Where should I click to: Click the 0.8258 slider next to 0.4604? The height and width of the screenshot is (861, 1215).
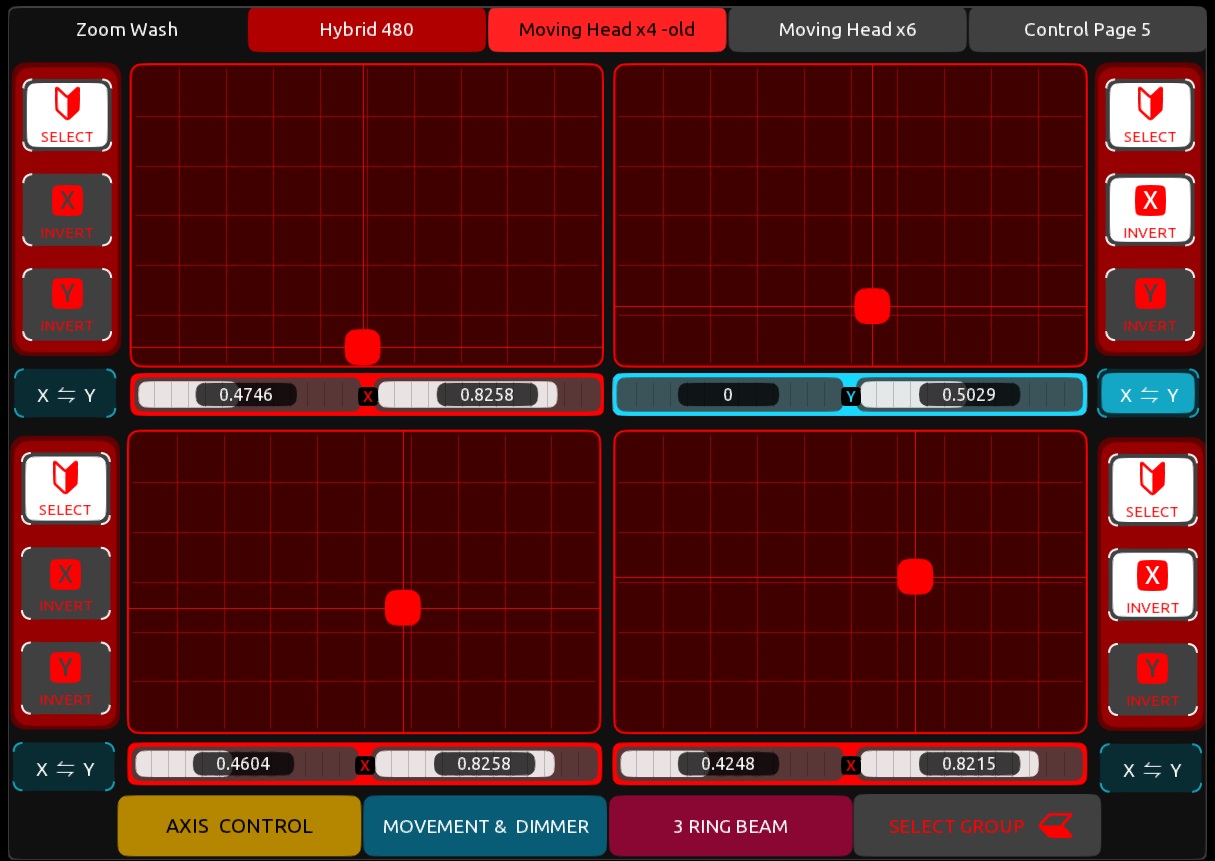pos(485,764)
